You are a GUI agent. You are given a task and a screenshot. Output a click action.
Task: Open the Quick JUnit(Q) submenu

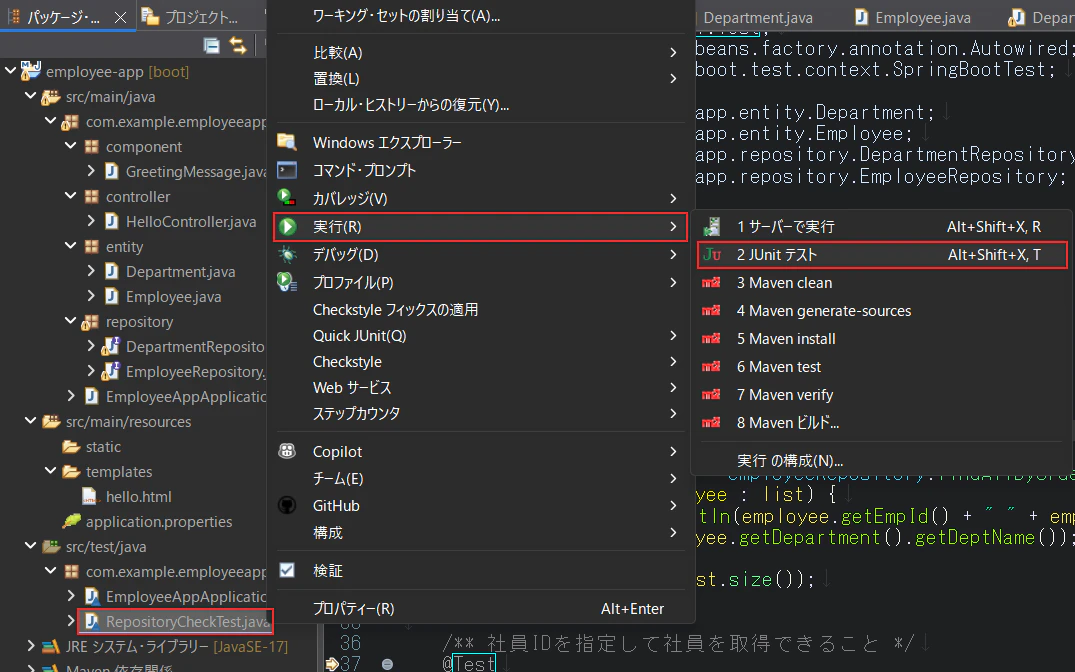(480, 336)
